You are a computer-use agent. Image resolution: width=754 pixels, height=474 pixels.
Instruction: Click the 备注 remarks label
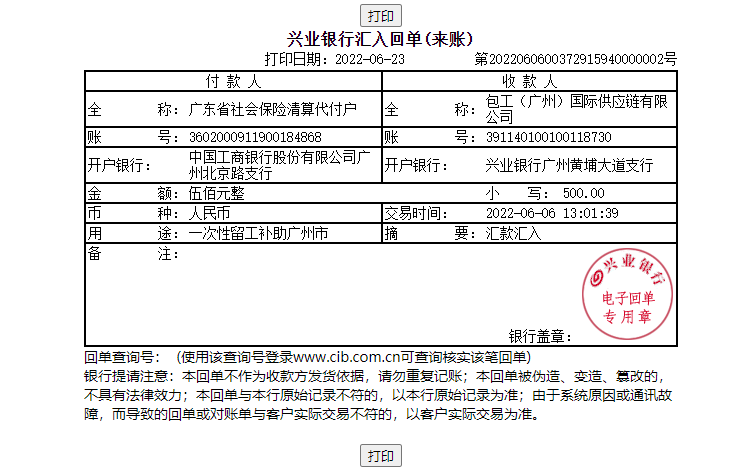click(132, 253)
